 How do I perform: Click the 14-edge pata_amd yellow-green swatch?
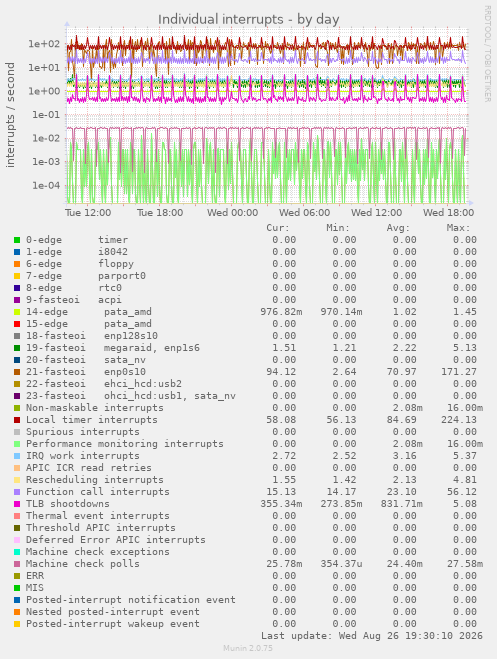[17, 312]
